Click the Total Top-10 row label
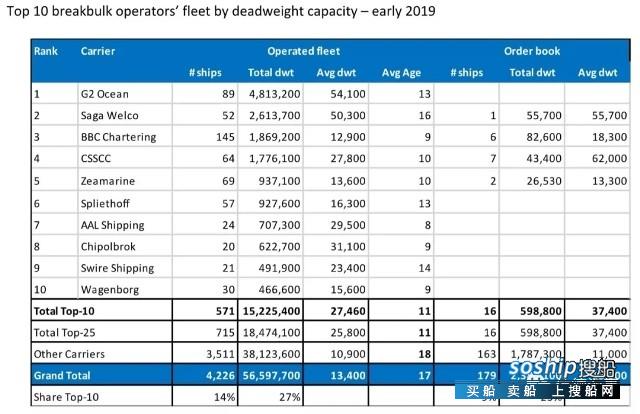Viewport: 640px width, 414px height. coord(64,311)
